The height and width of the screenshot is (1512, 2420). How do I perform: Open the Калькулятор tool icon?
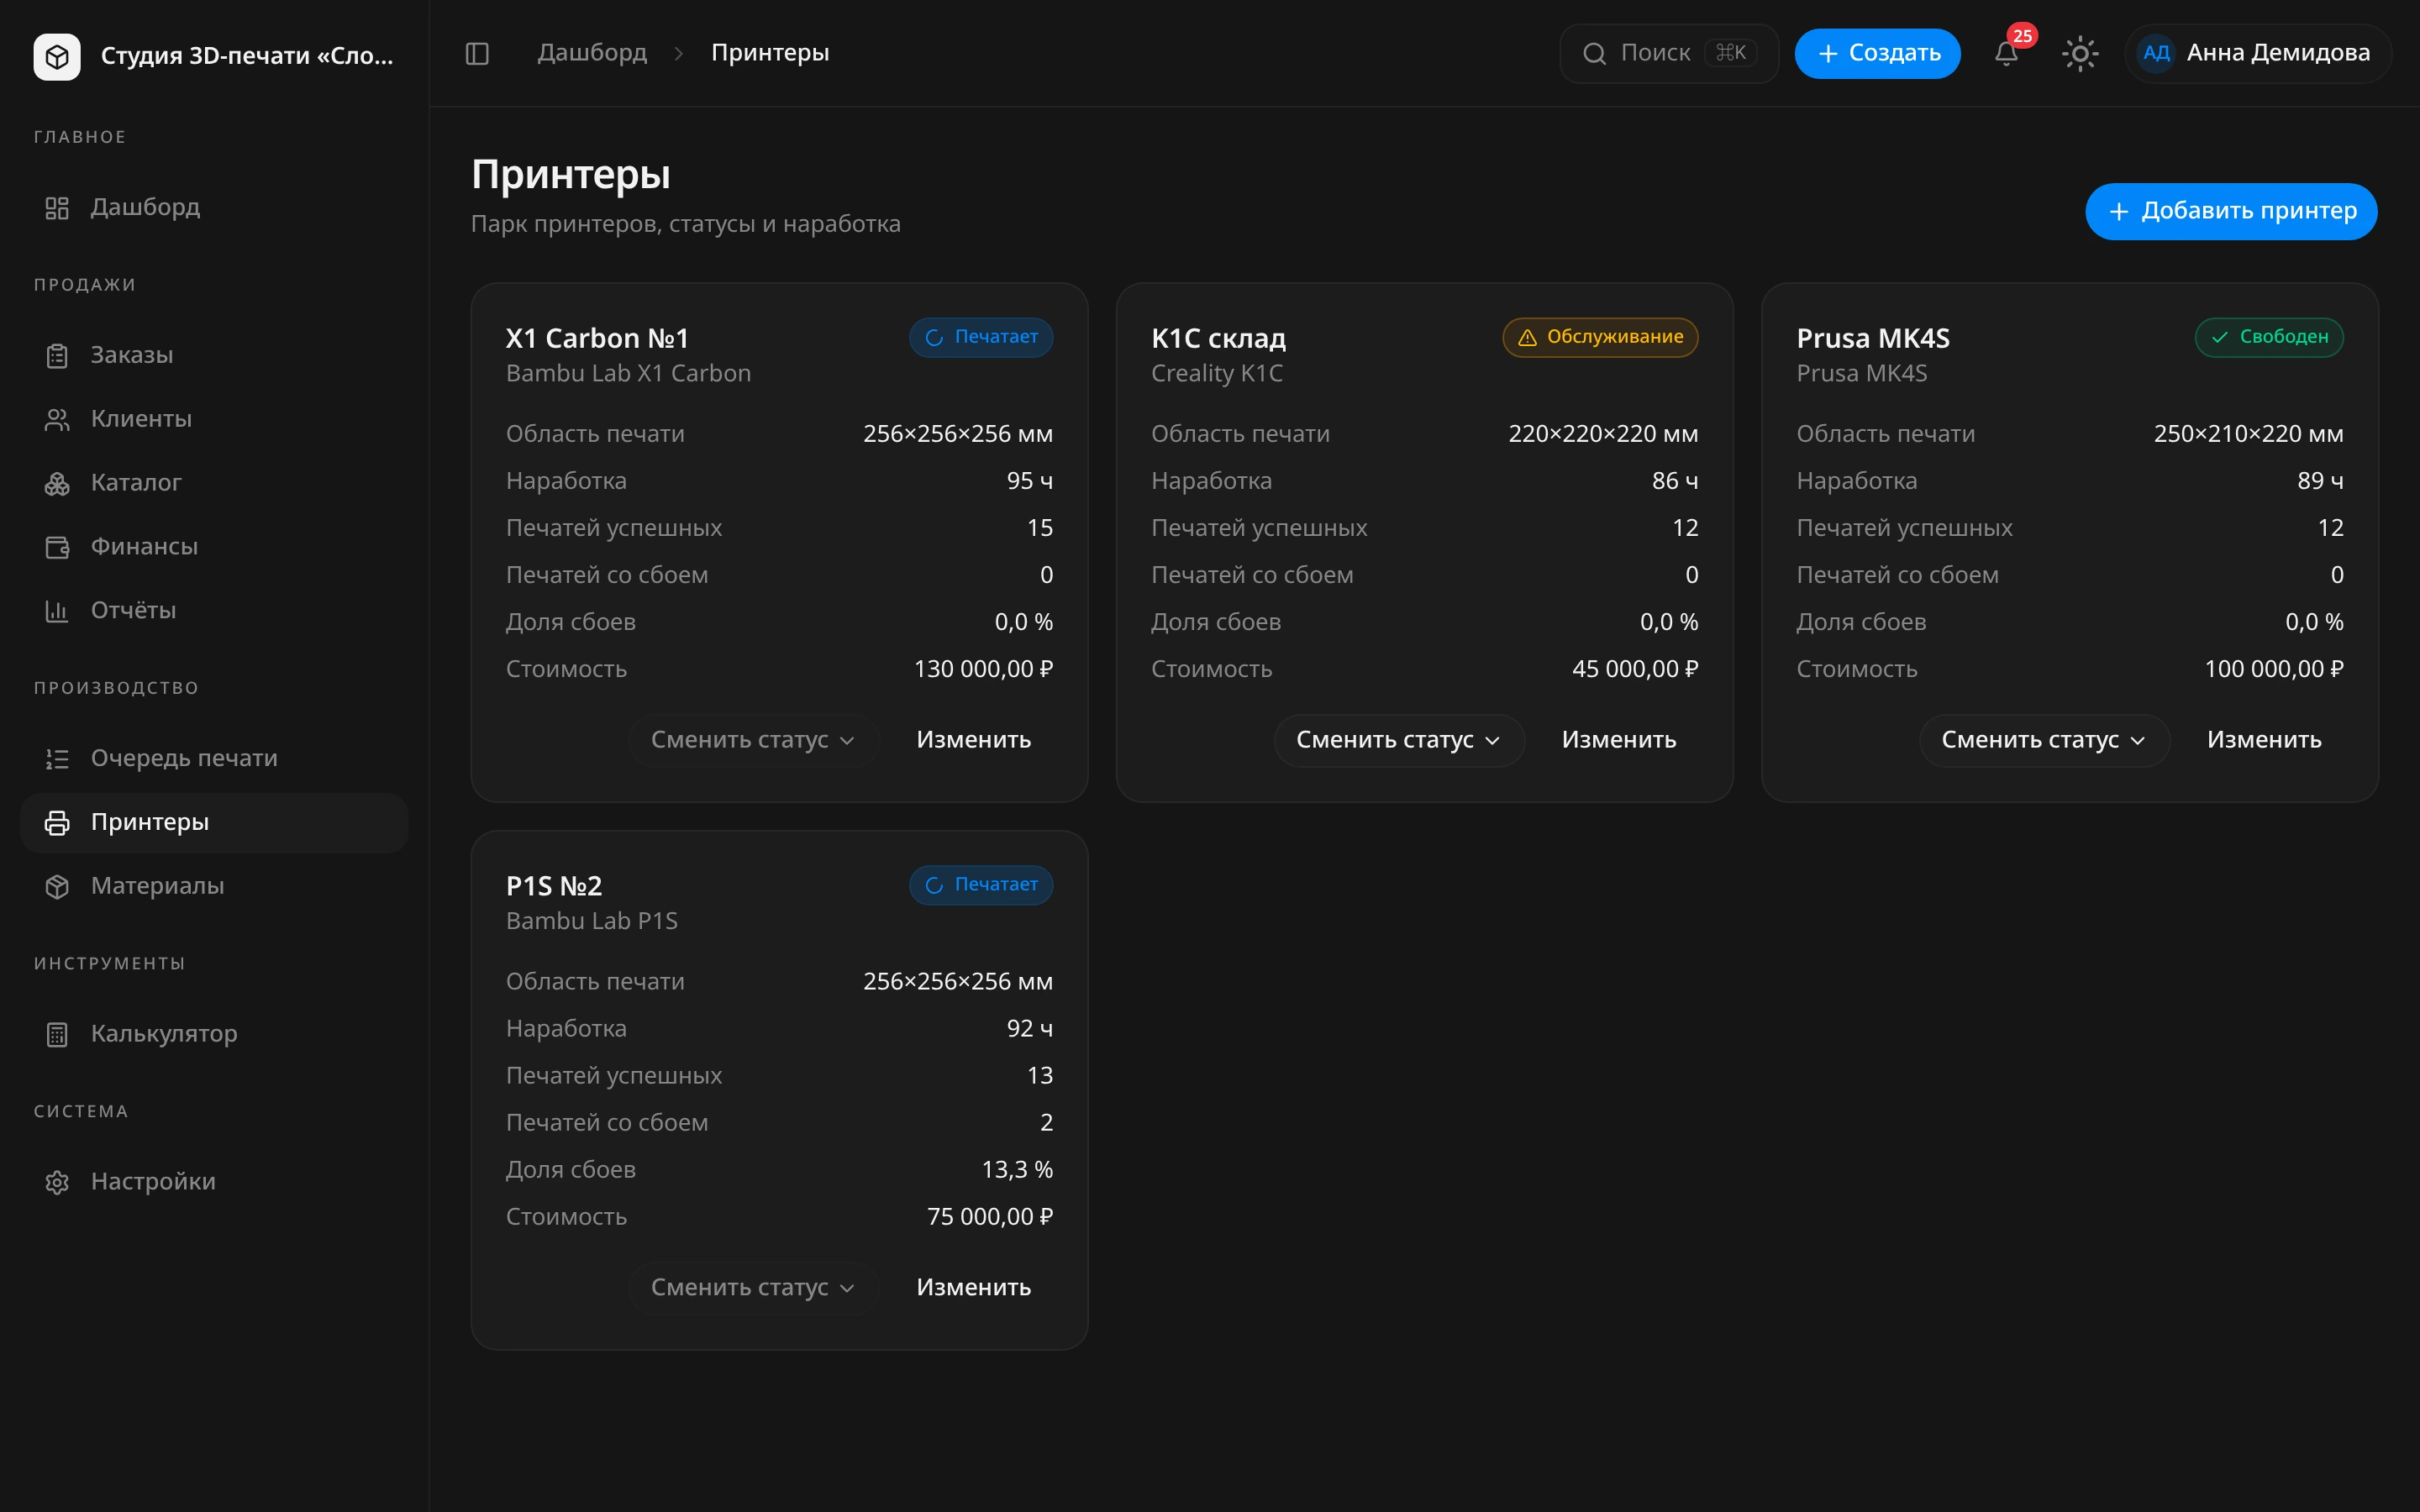[x=57, y=1034]
